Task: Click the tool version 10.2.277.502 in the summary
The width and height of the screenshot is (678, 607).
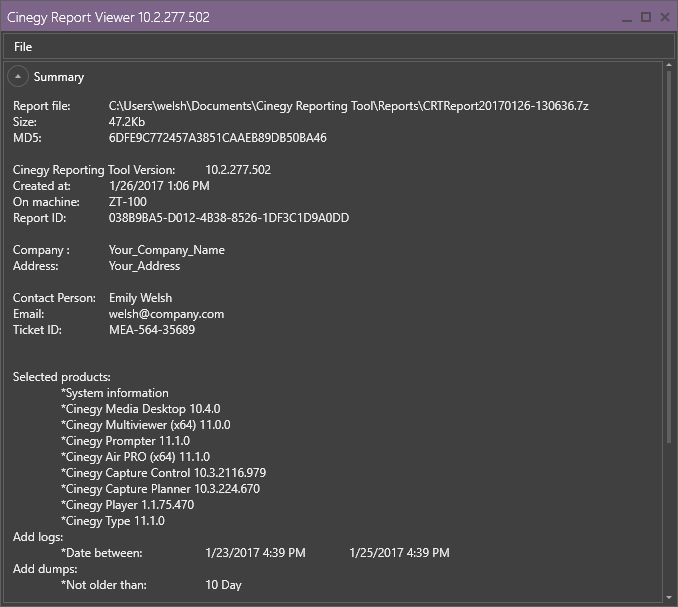Action: pos(238,170)
